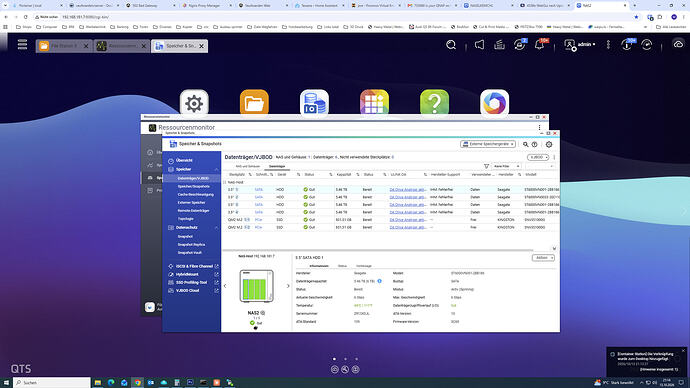The width and height of the screenshot is (690, 388).
Task: Click the Windows taskbar search box
Action: click(x=51, y=383)
